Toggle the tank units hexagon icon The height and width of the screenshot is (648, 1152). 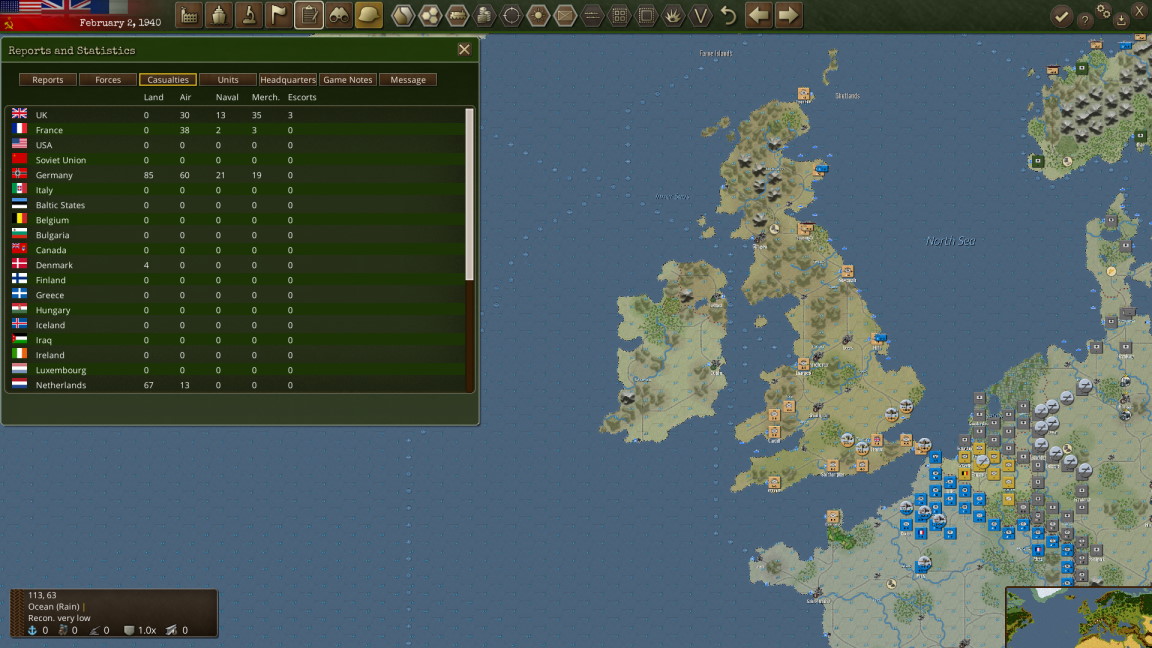coord(457,15)
